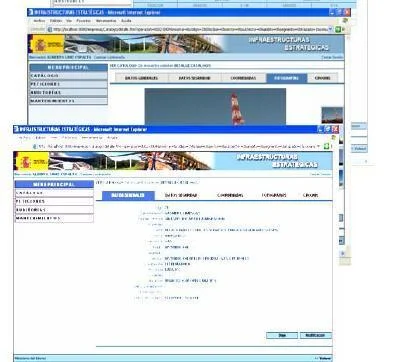Select the small photo thumbnail at the back window's right
Image resolution: width=420 pixels, height=362 pixels.
click(332, 115)
